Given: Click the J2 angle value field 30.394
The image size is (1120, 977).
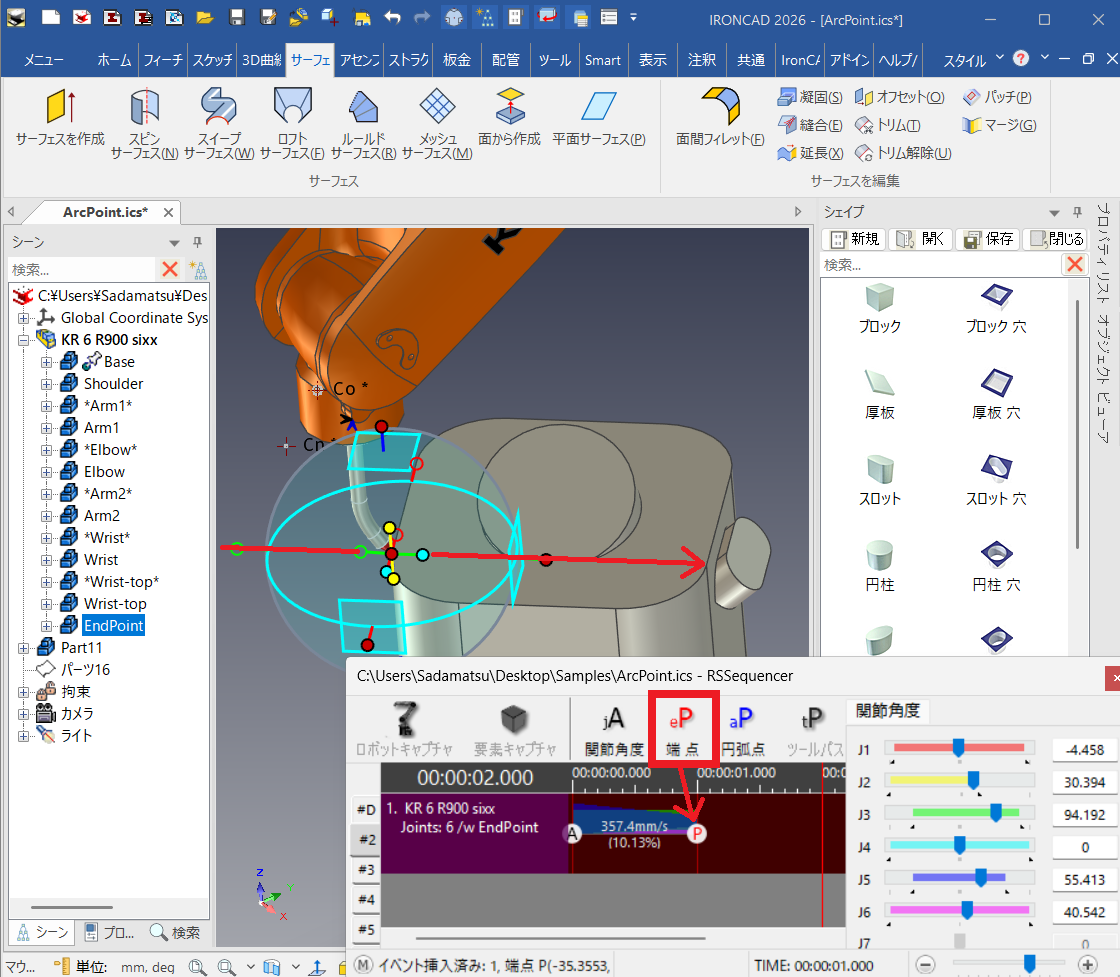Looking at the screenshot, I should [1084, 783].
